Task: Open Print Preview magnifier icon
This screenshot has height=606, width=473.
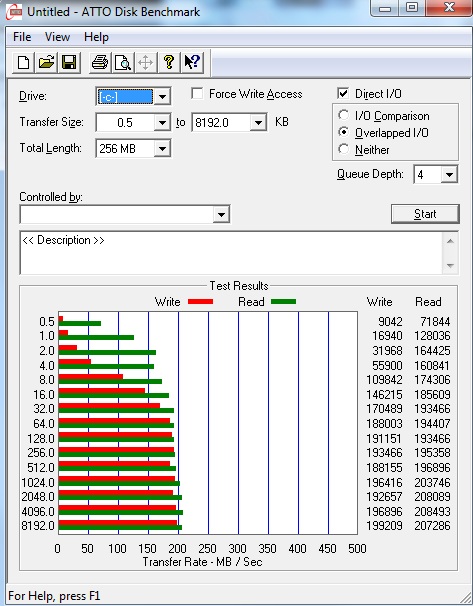Action: pos(123,62)
